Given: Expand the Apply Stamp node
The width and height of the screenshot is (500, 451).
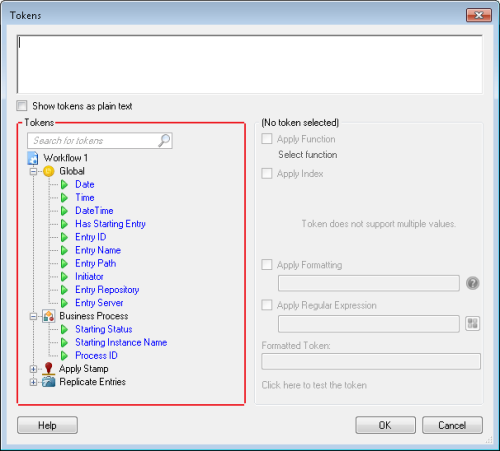Looking at the screenshot, I should tap(33, 369).
